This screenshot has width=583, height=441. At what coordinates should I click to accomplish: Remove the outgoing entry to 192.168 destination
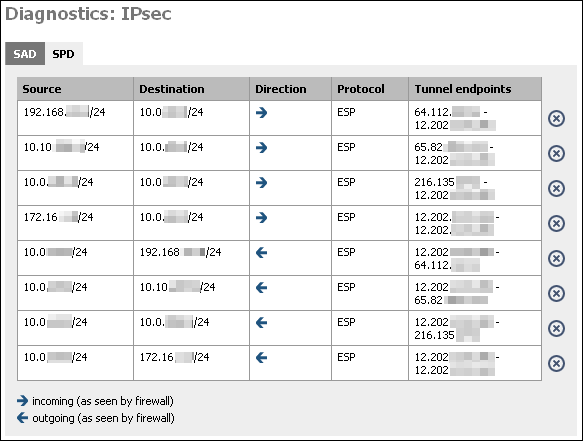[x=556, y=258]
